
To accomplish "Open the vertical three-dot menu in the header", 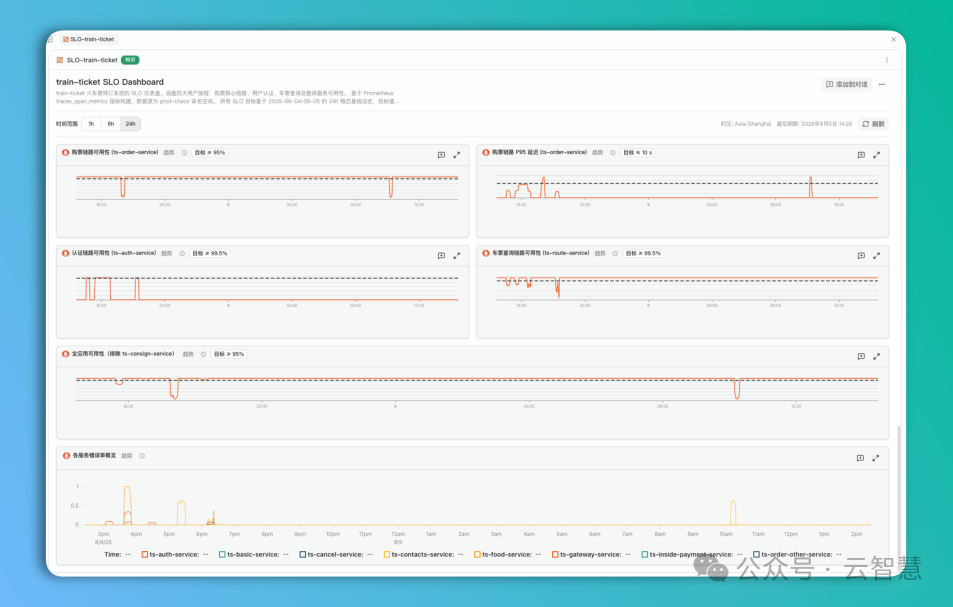I will [887, 60].
